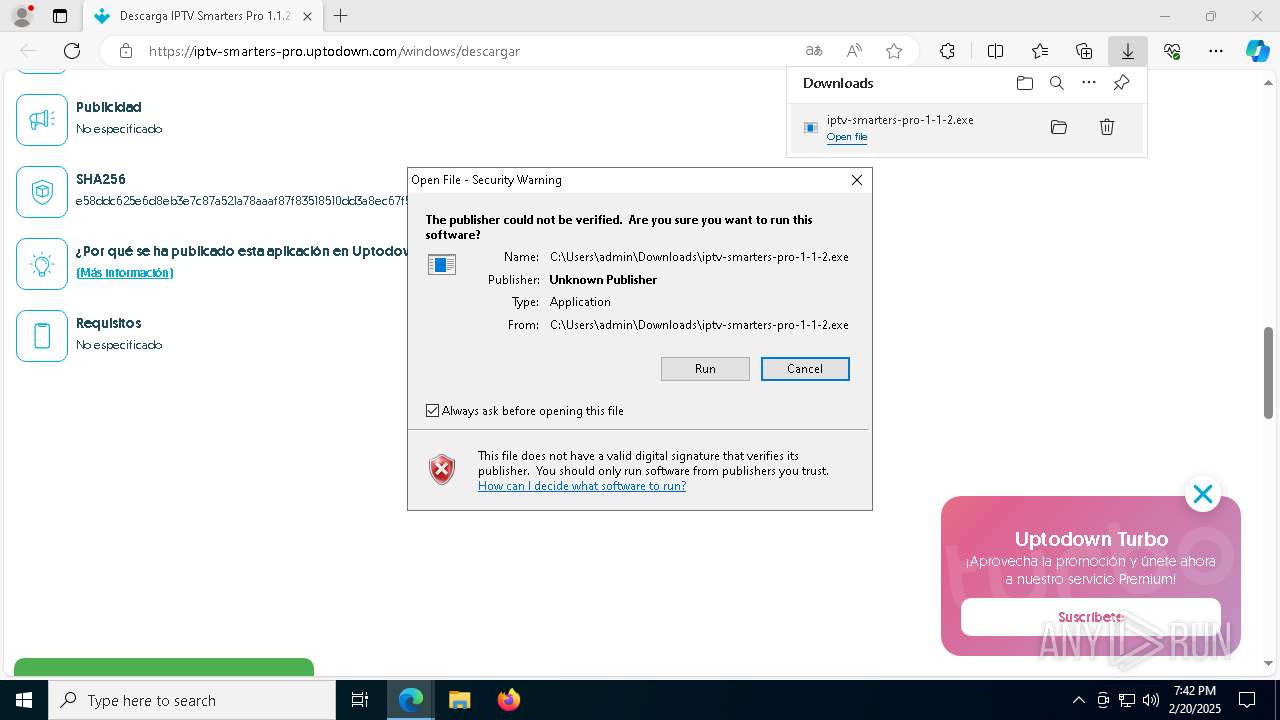Delete the iptv-smarters-pro download entry

[1107, 127]
